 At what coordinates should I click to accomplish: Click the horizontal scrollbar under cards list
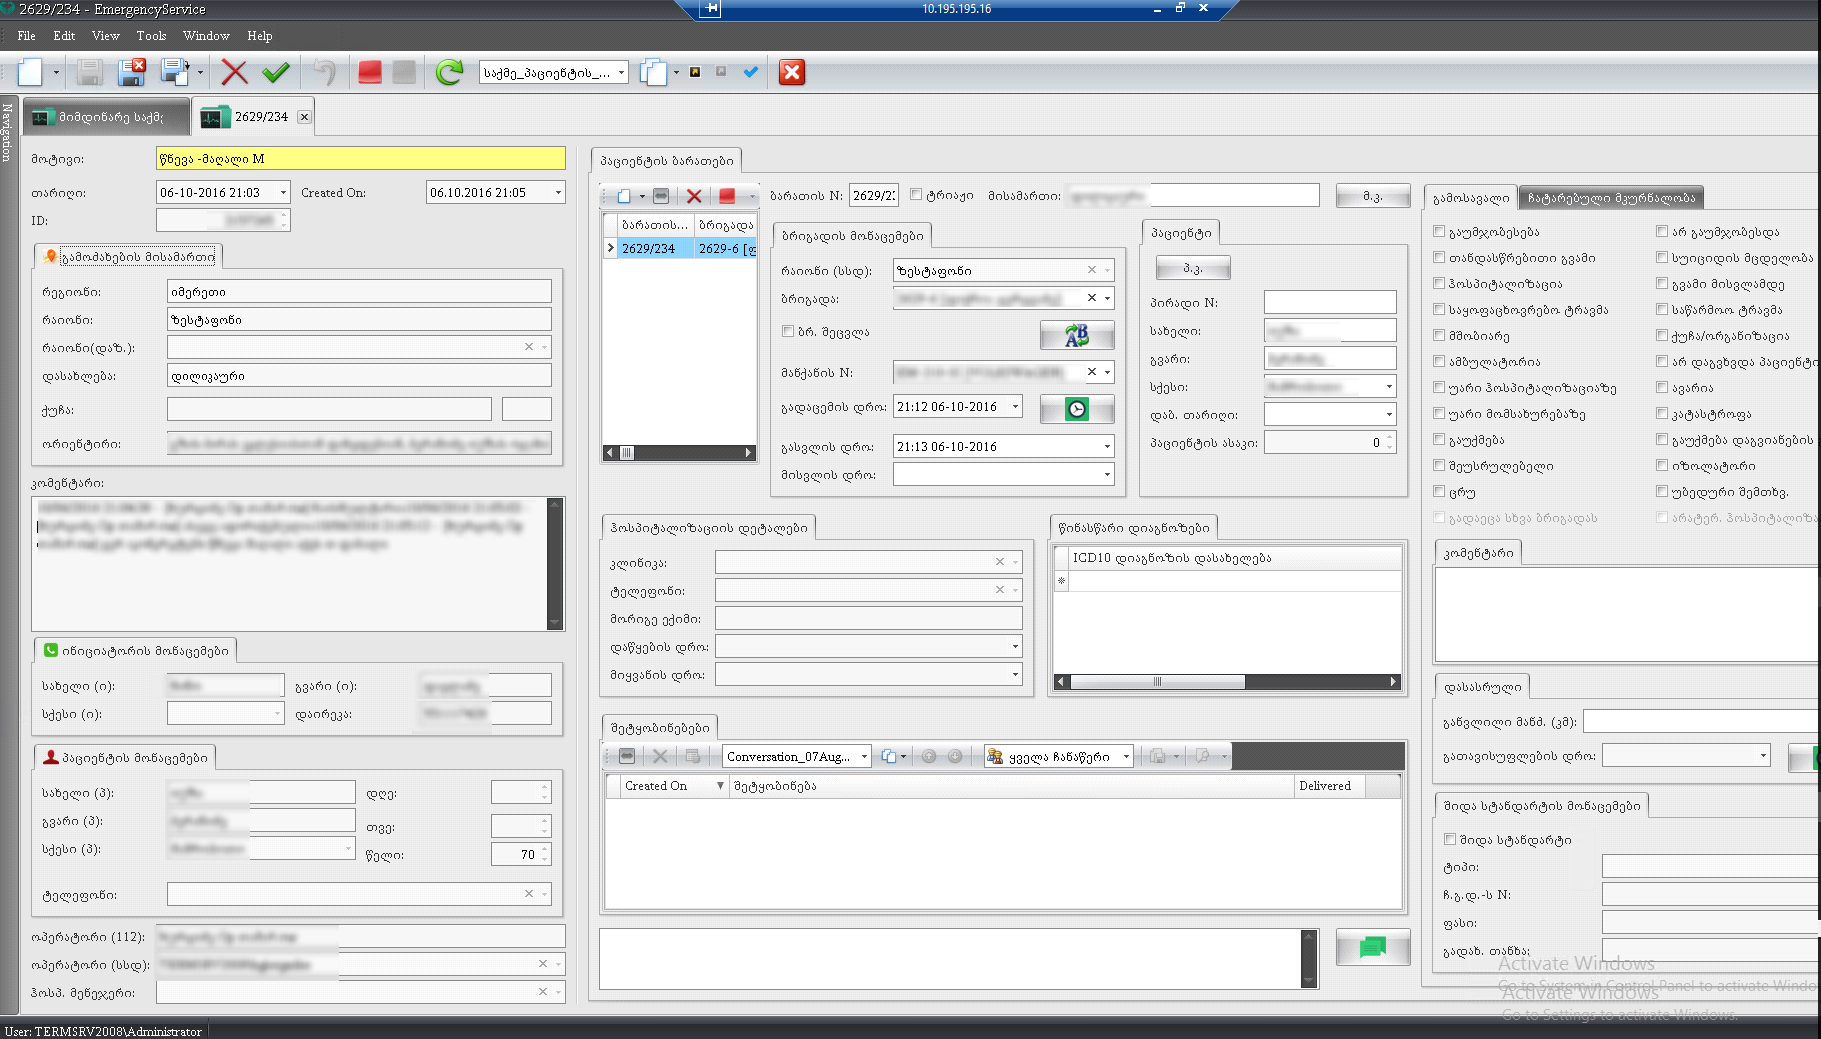point(678,453)
